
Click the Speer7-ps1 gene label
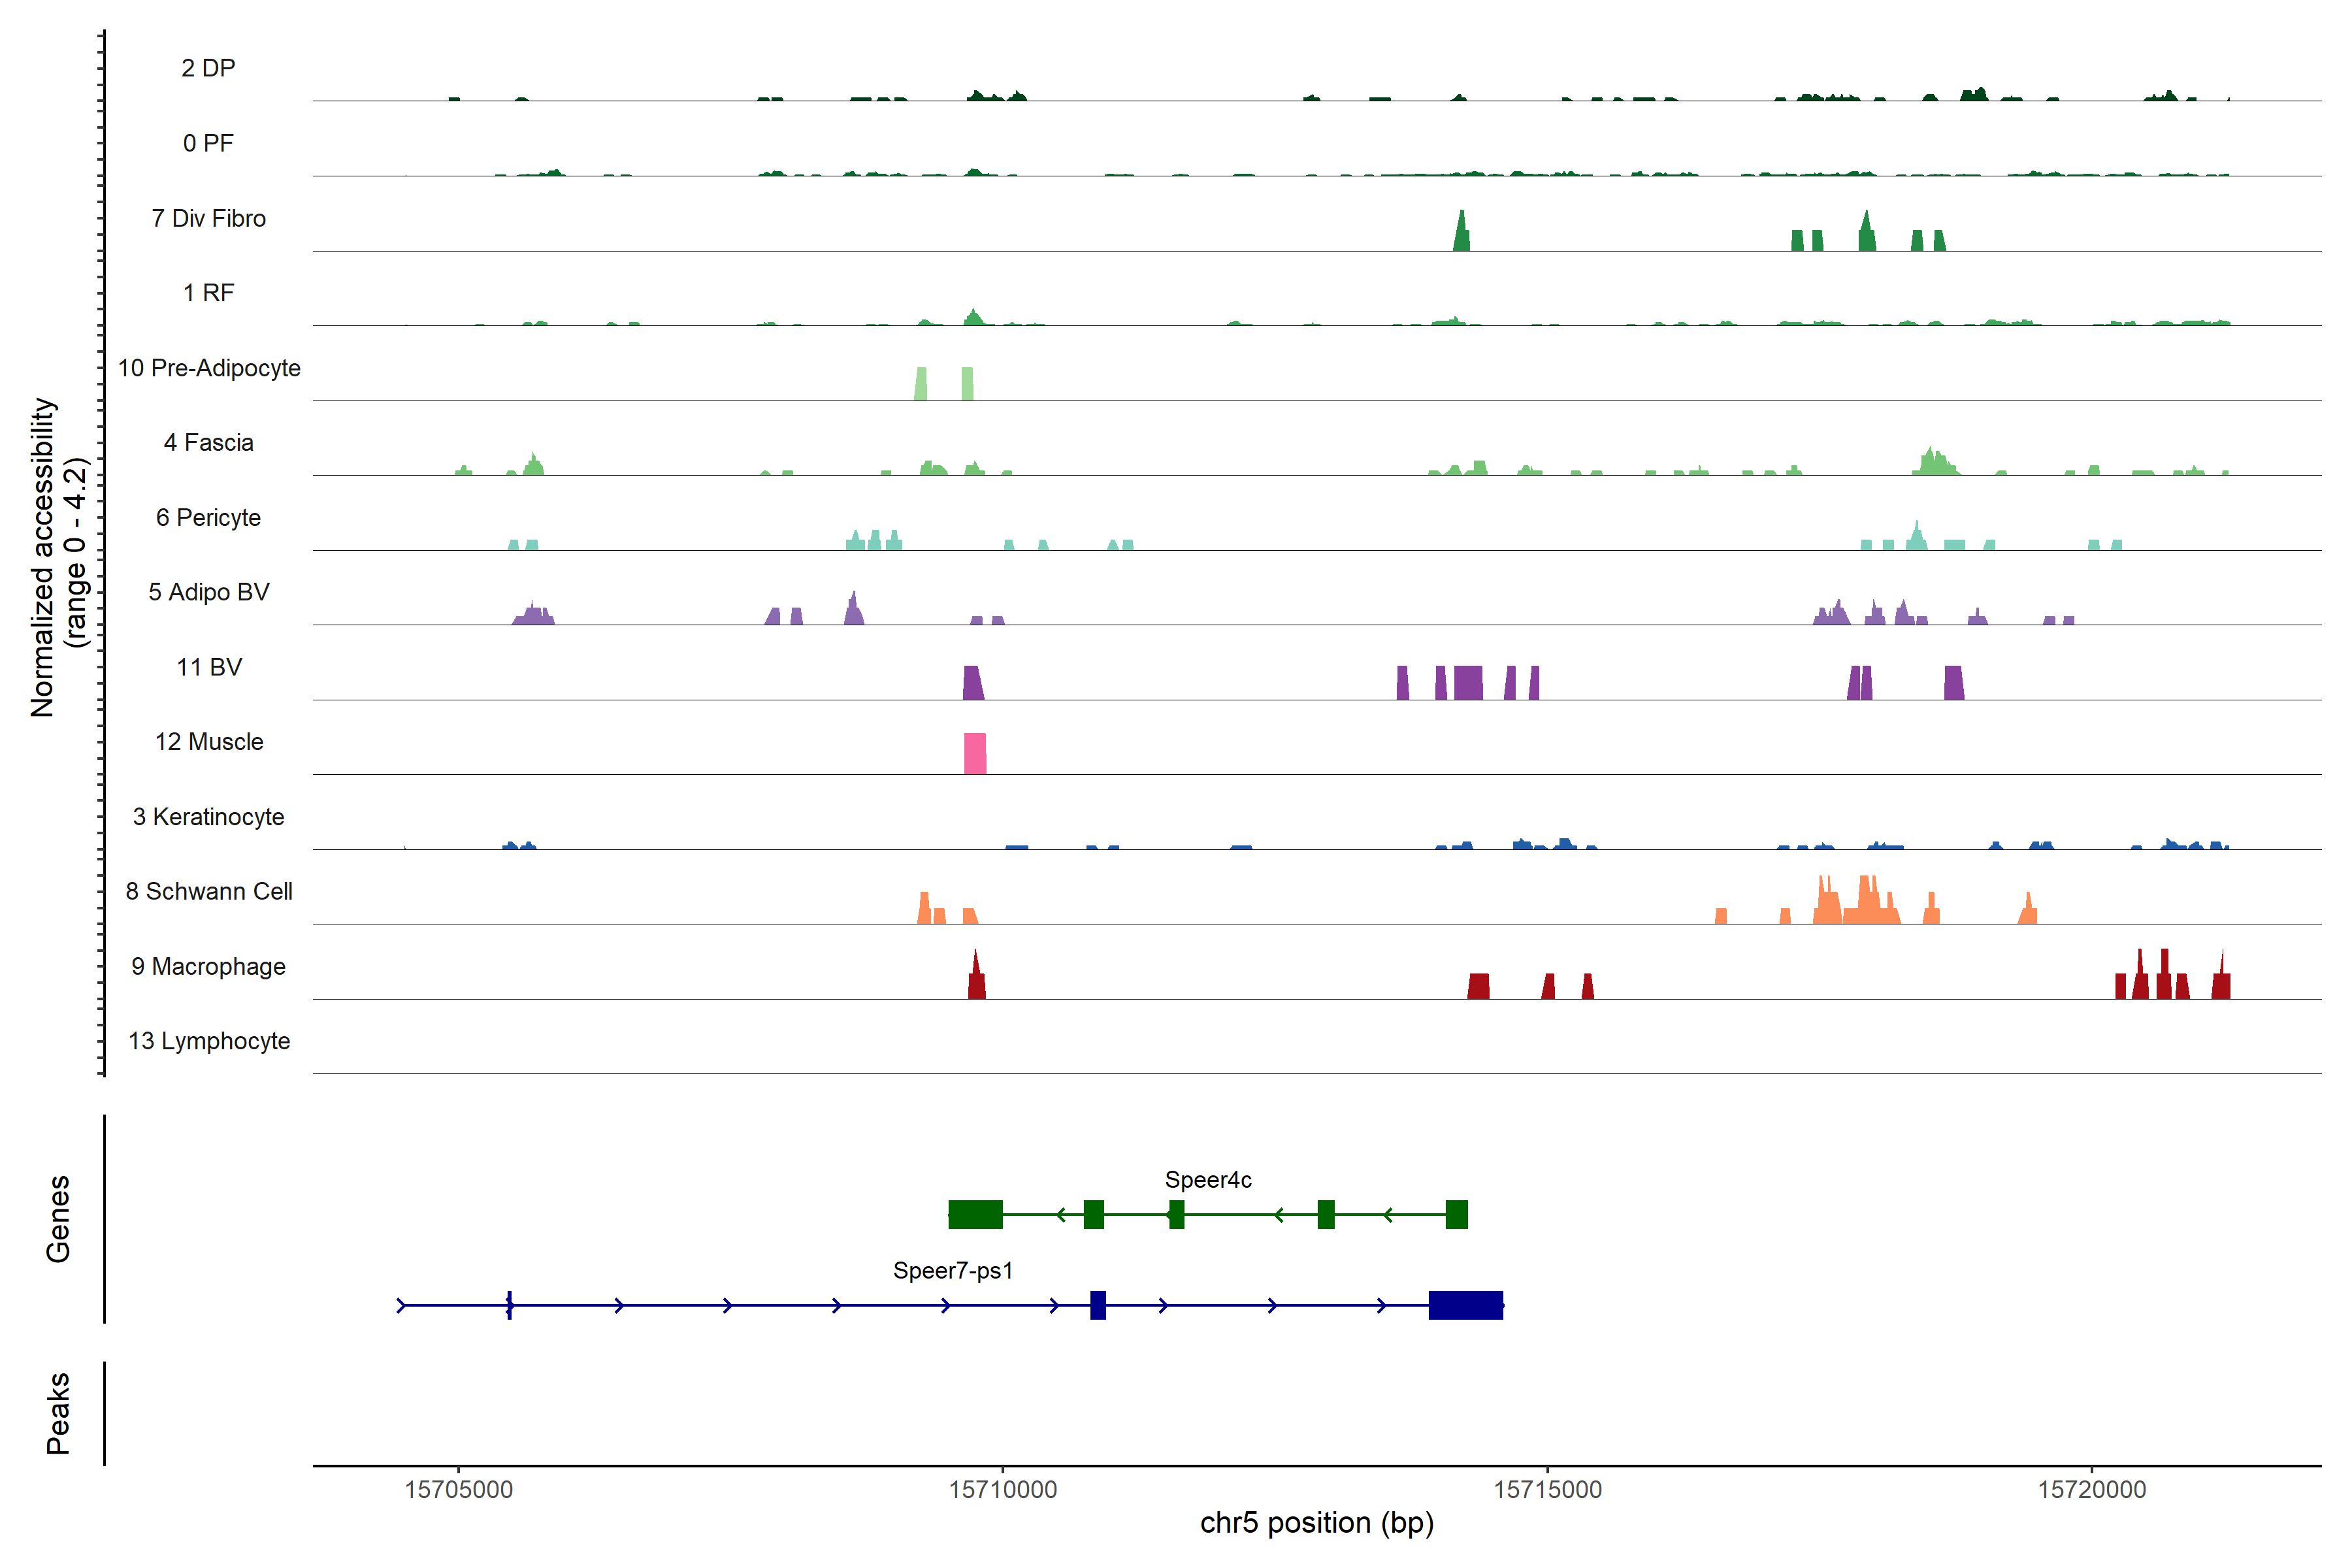(x=952, y=1271)
